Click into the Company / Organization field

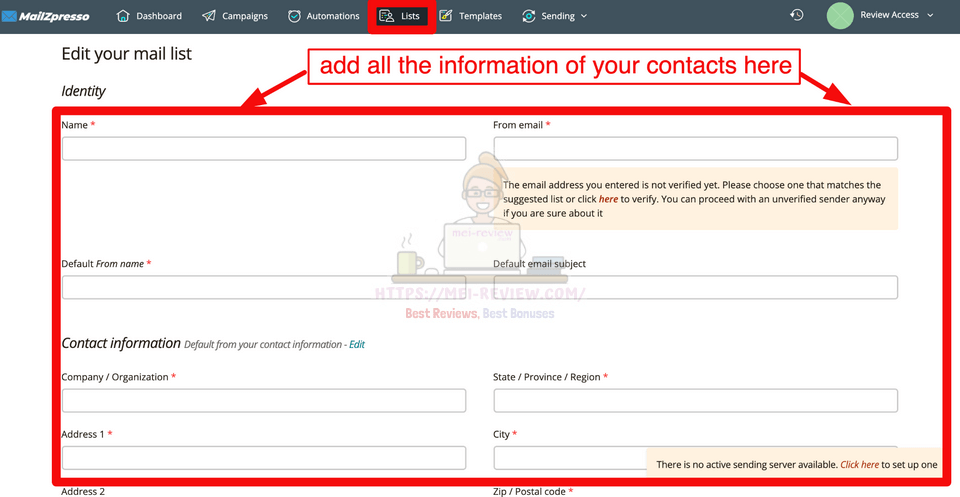coord(264,401)
